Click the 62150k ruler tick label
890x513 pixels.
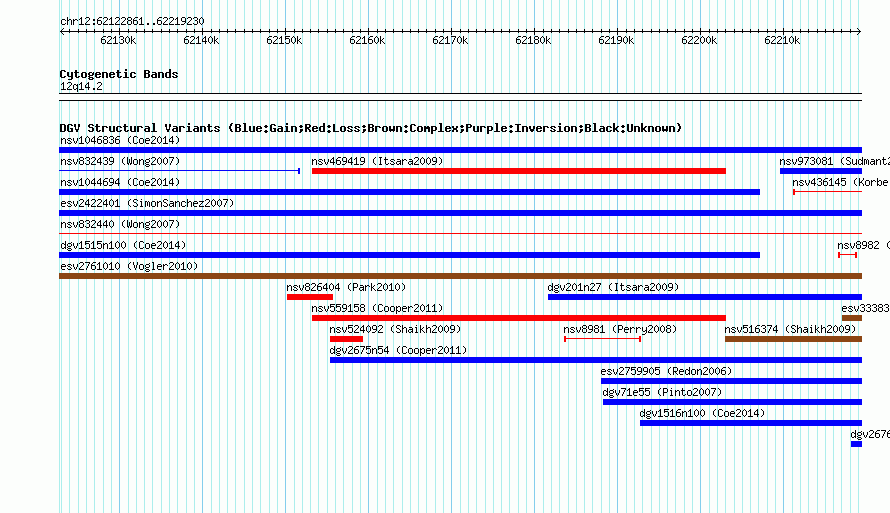(284, 40)
